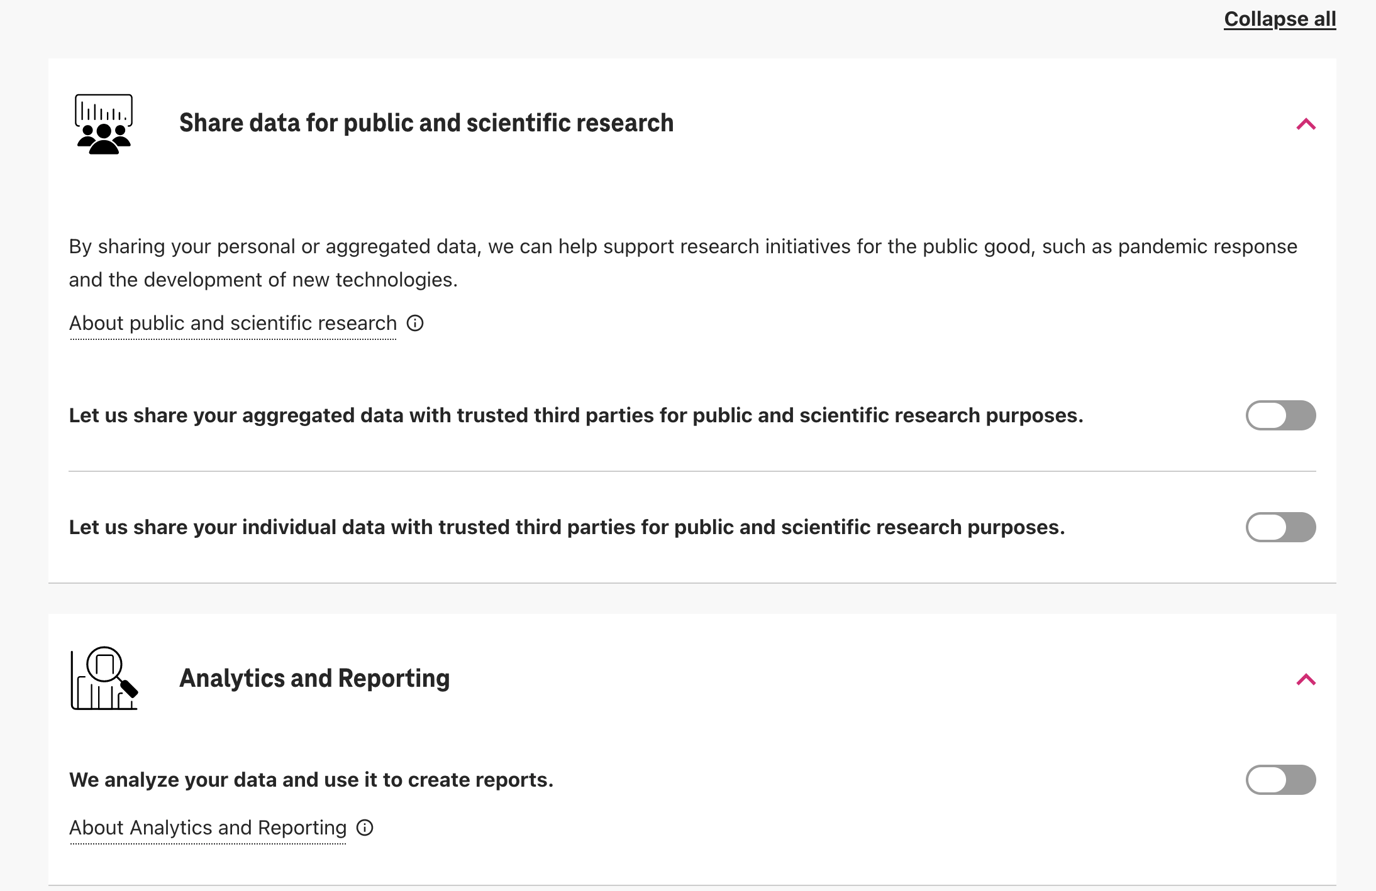Turn on the analyze data reports toggle
The height and width of the screenshot is (891, 1376).
(1280, 780)
